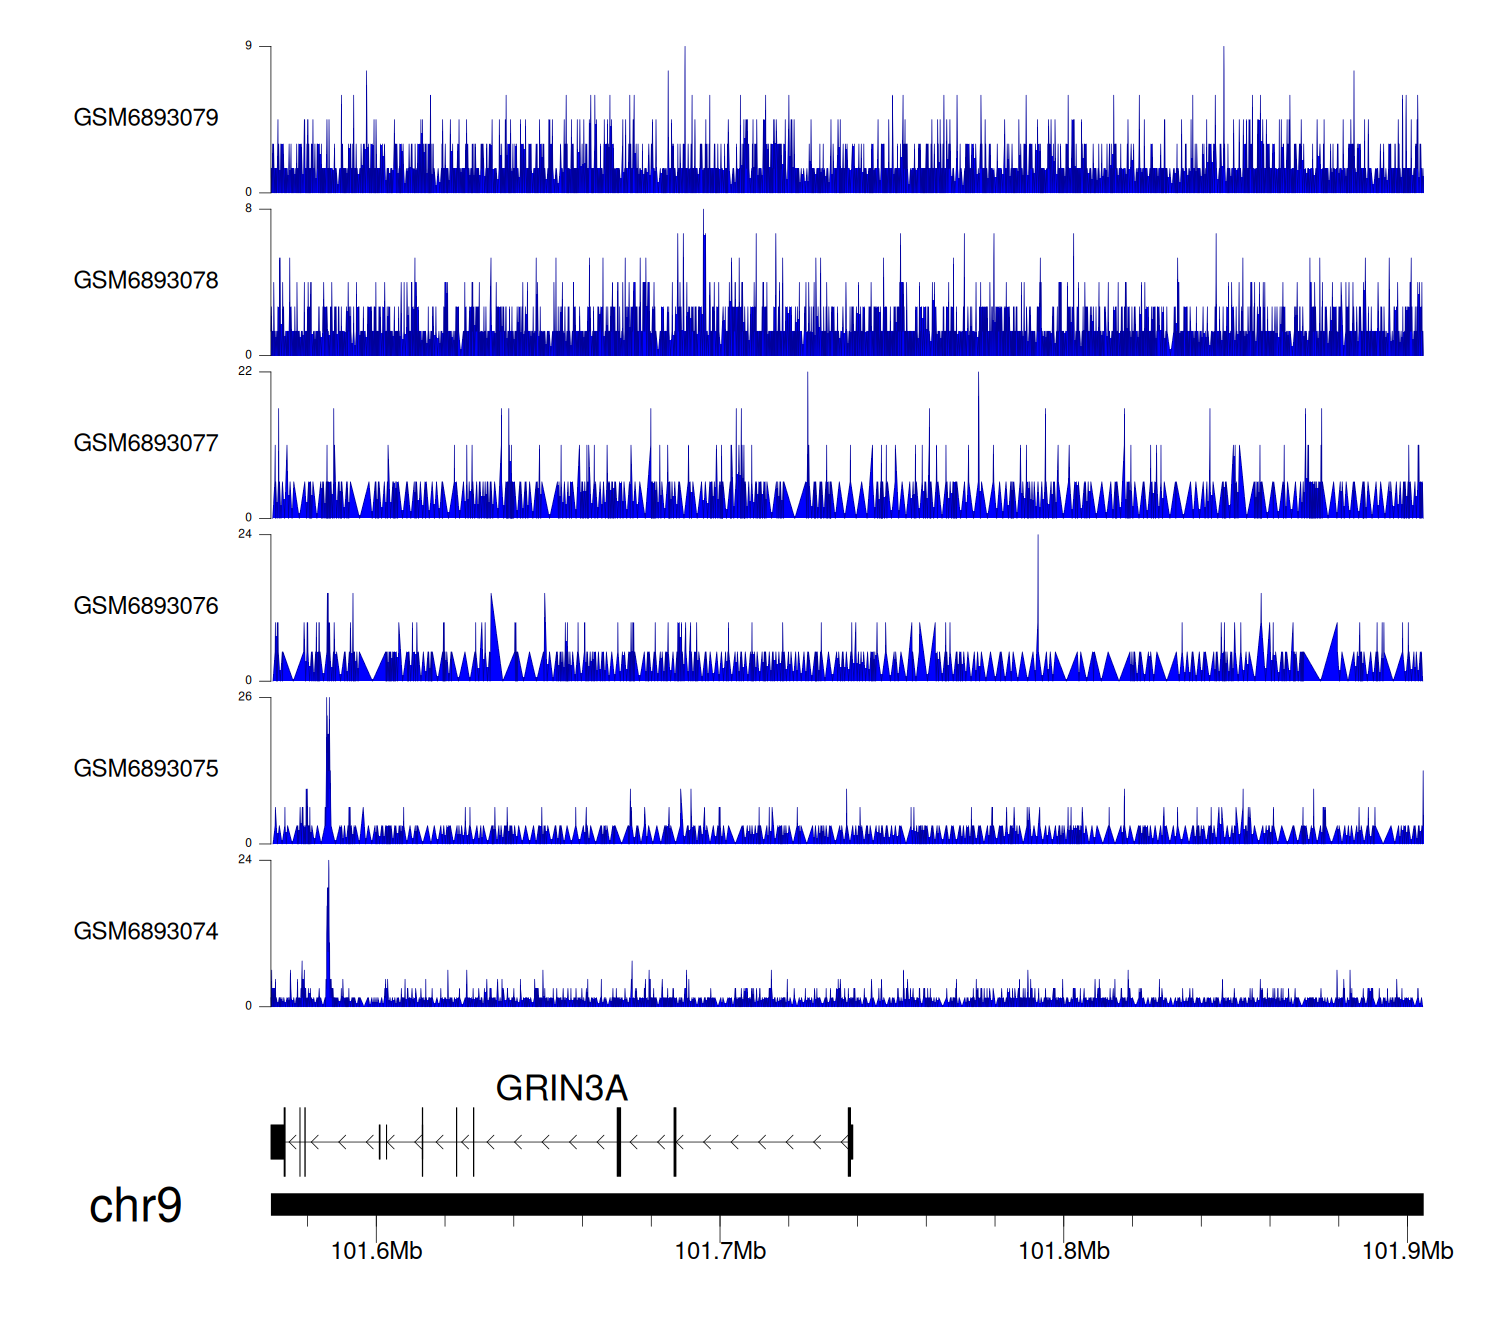Click the black chr9 ideogram bar
The width and height of the screenshot is (1500, 1320).
pos(846,1204)
